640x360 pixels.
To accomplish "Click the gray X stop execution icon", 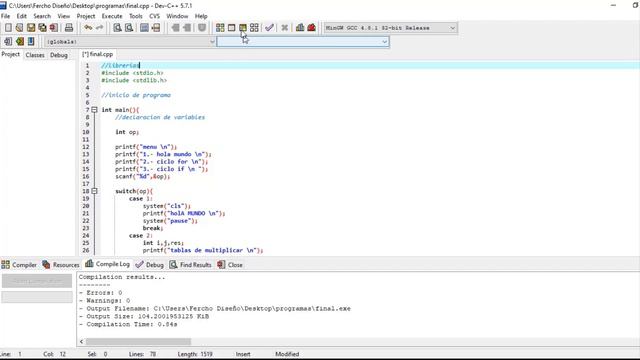I will coord(284,28).
